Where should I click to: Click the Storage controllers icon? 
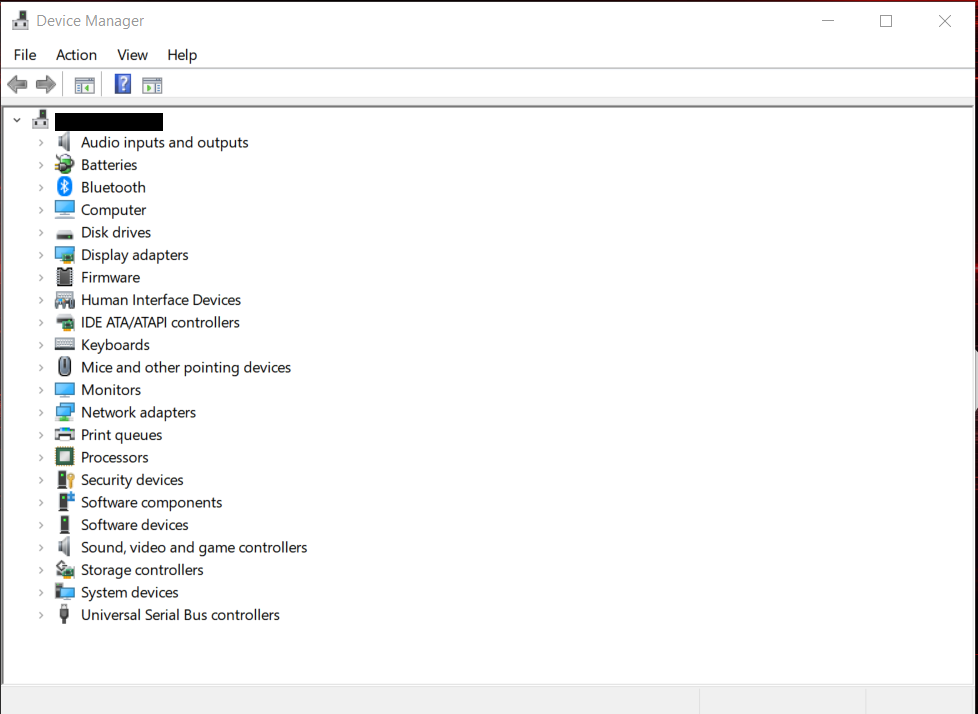(x=64, y=569)
